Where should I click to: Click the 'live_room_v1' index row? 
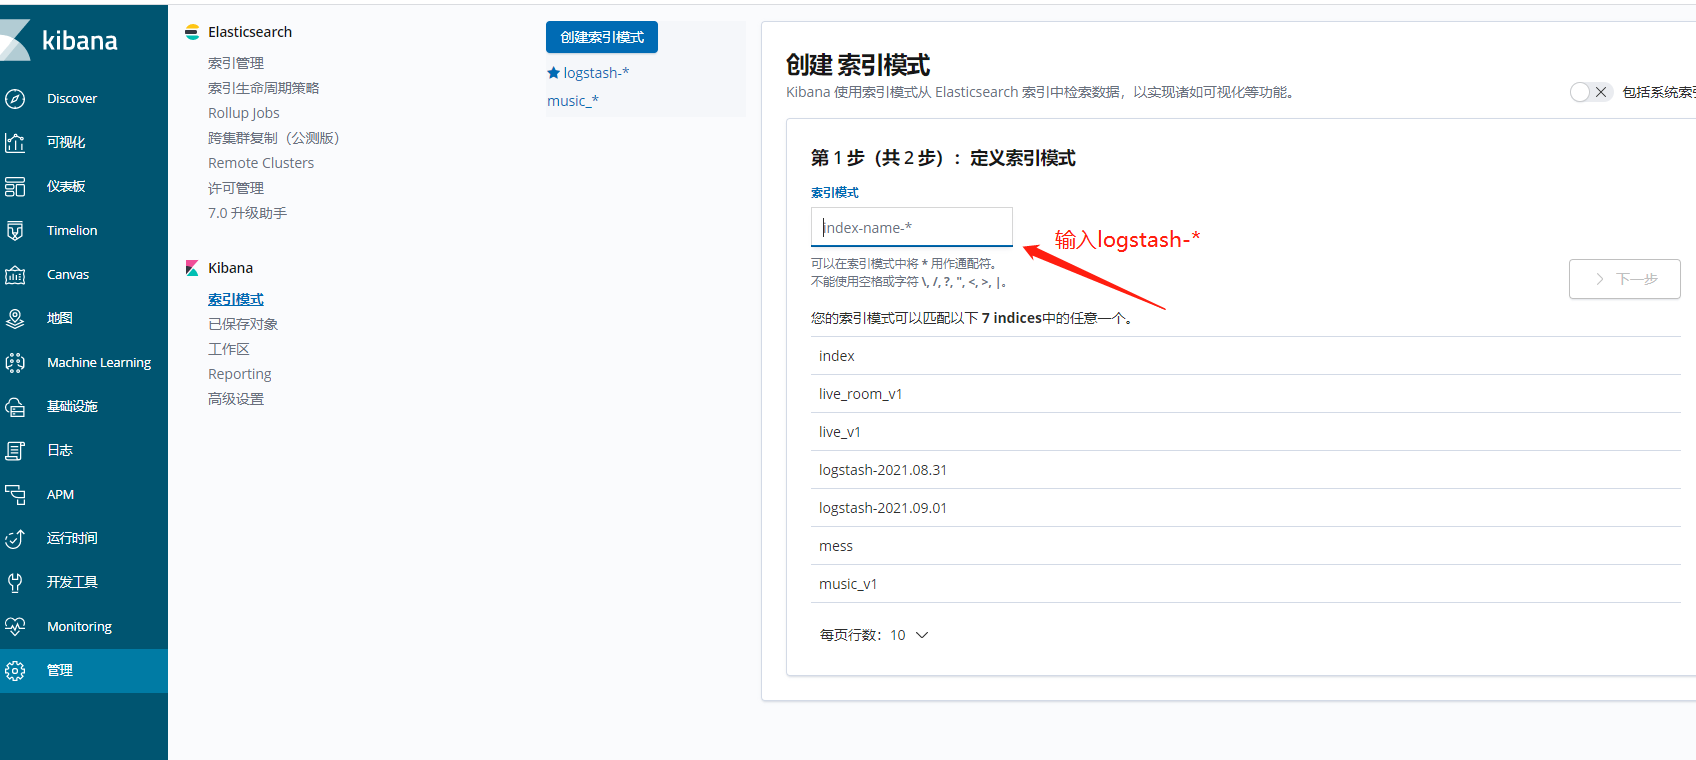tap(1246, 394)
